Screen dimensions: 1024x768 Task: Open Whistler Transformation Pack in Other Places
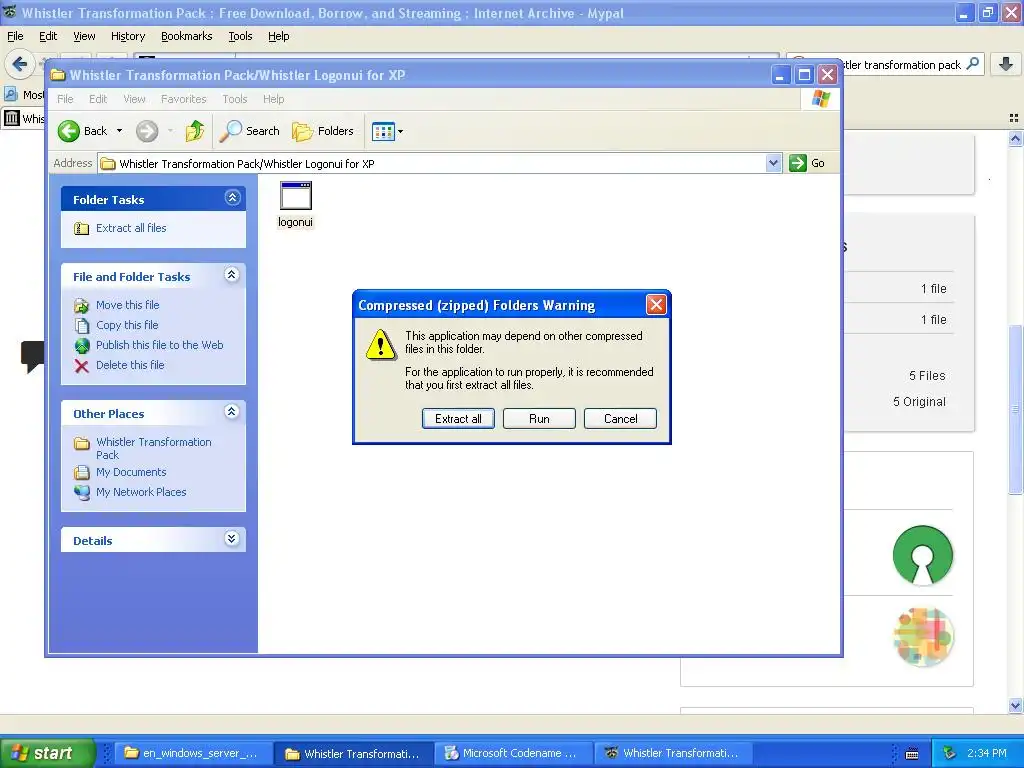[153, 448]
